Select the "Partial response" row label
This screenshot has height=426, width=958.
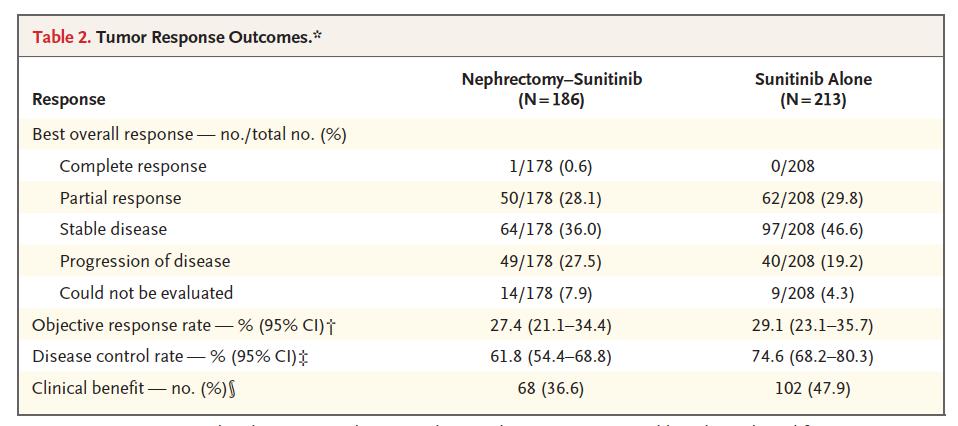[x=120, y=198]
